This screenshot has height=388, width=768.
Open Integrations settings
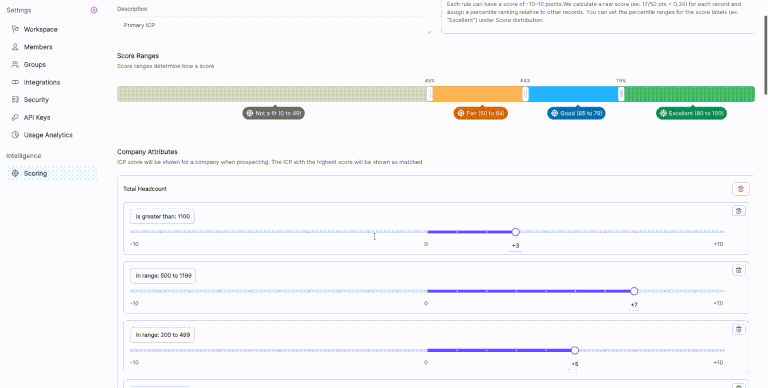pos(42,82)
